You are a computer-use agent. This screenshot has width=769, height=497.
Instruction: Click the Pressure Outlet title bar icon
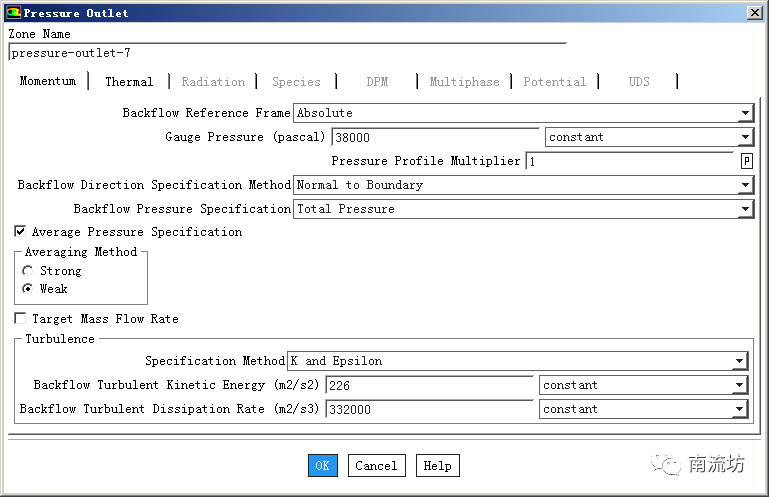pos(12,13)
